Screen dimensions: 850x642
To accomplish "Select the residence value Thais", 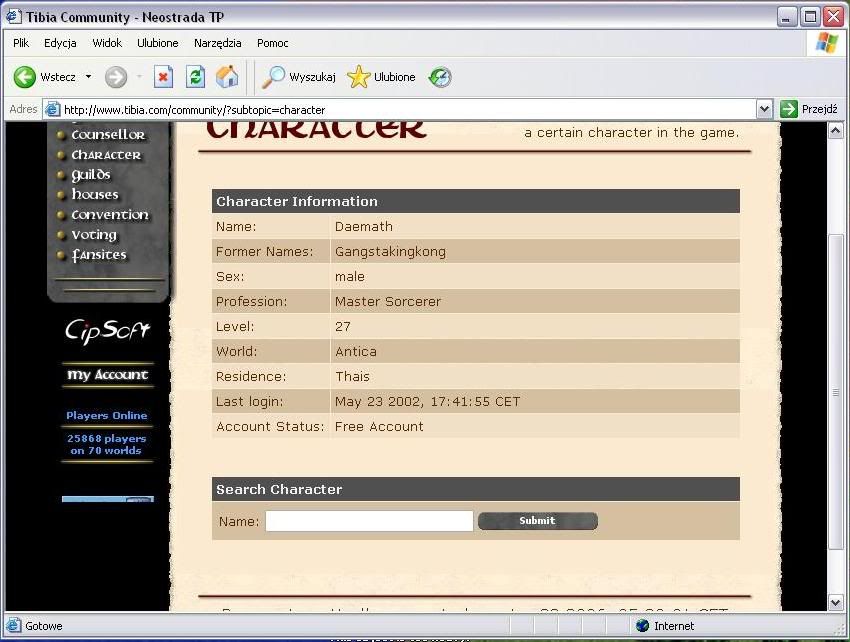I will tap(352, 376).
